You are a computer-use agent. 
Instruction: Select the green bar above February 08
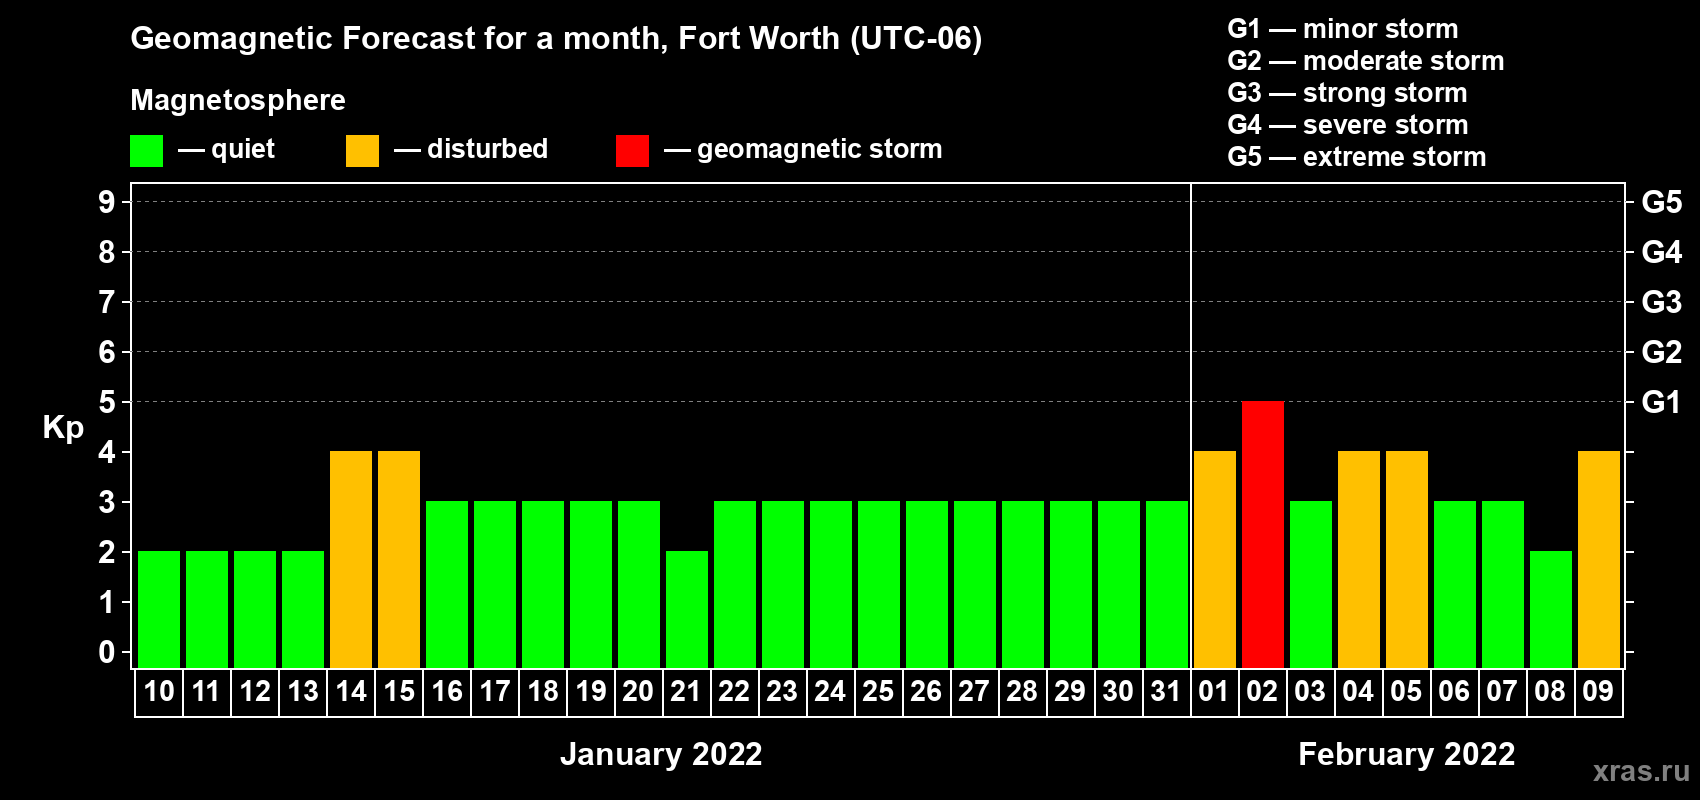(x=1550, y=609)
